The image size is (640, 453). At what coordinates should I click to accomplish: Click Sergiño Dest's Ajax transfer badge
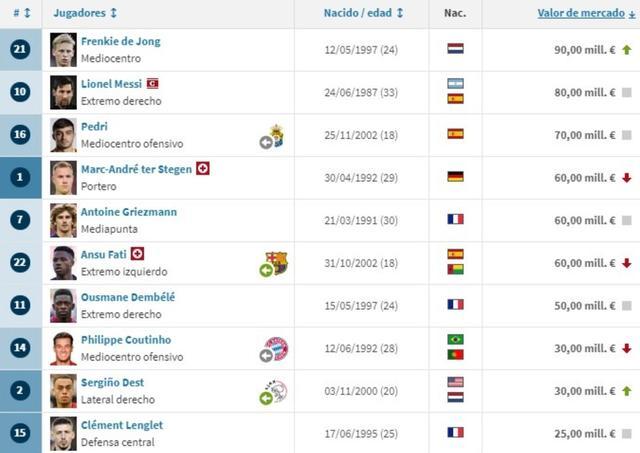point(273,392)
